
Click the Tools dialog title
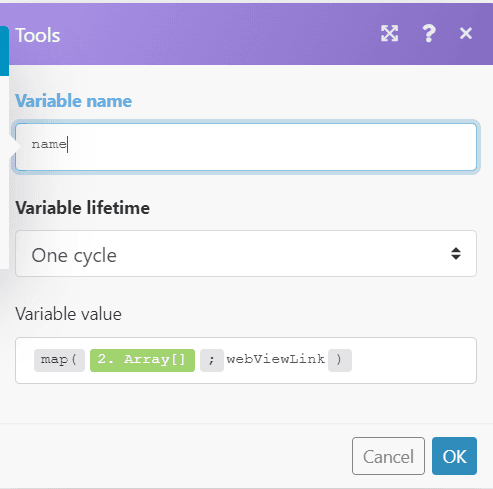38,35
